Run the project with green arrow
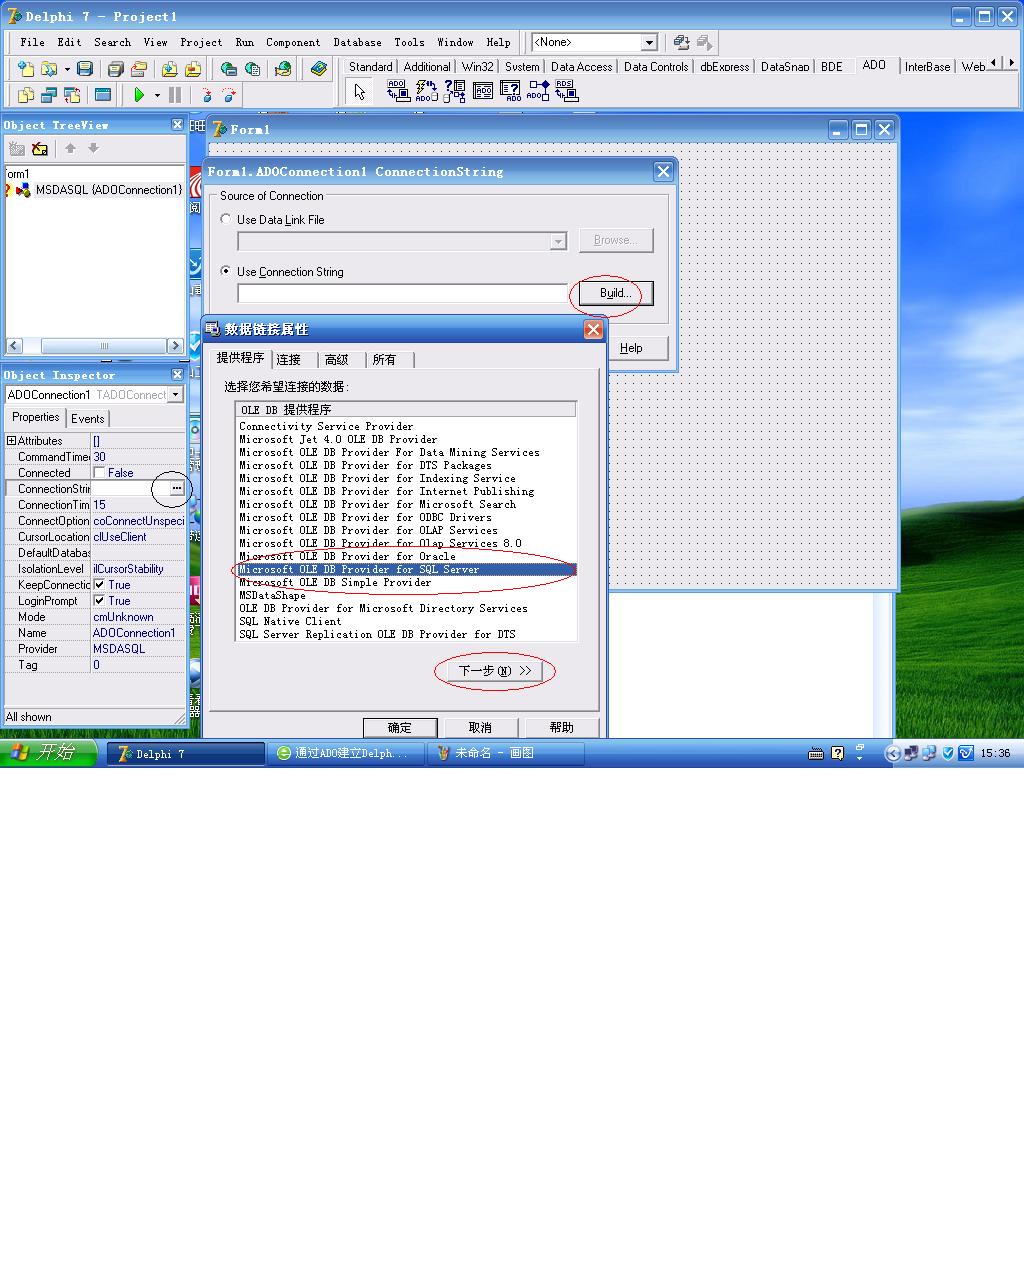Viewport: 1024px width, 1276px height. (139, 95)
